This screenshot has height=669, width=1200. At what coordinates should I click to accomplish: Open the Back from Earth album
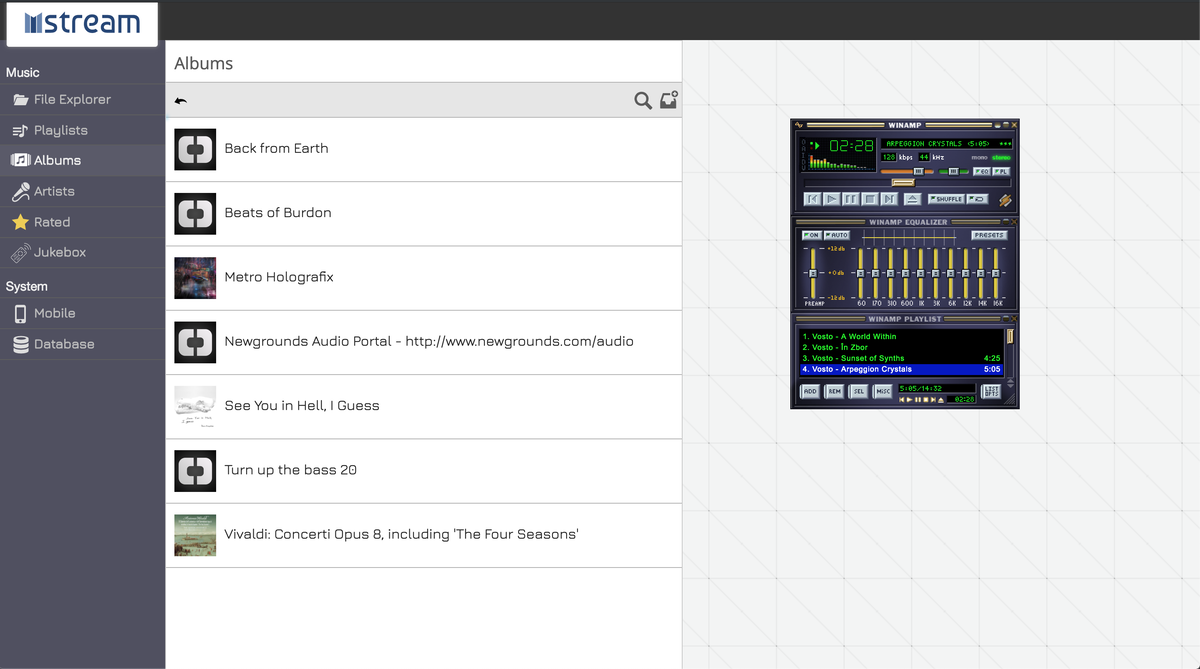(x=424, y=150)
